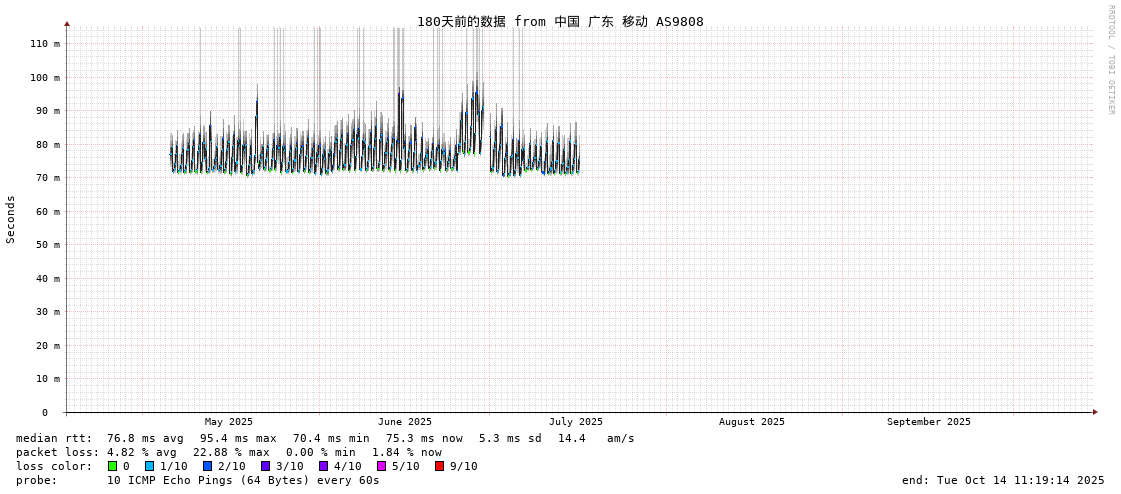Click the graph title mentioning AS9808

point(560,22)
